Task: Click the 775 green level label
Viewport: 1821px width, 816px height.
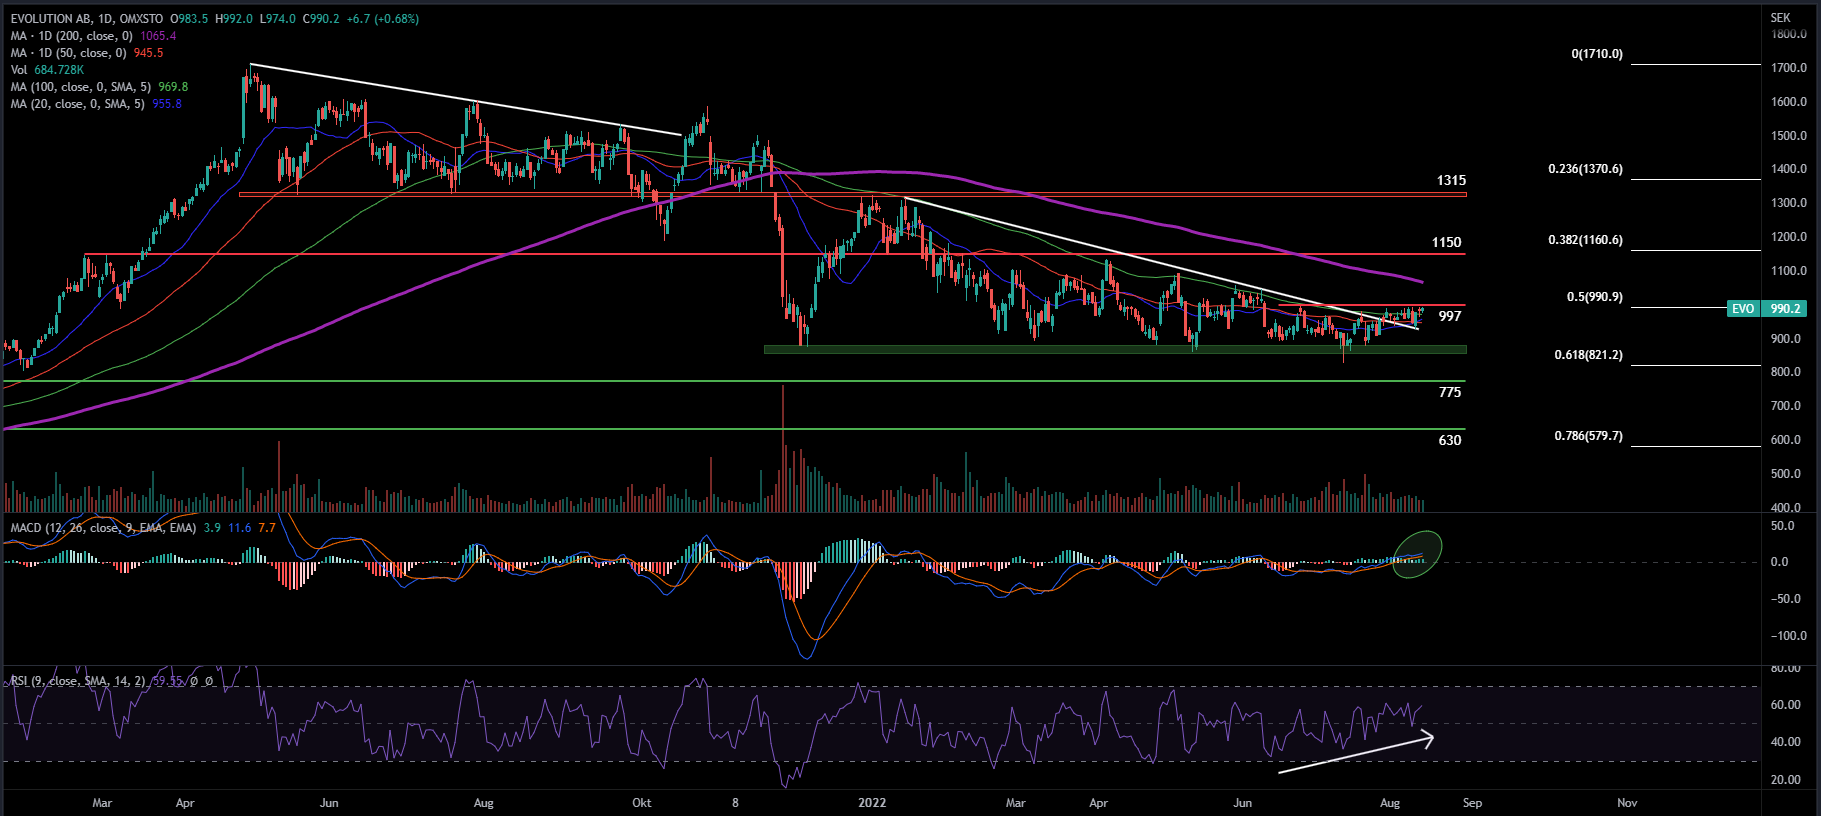Action: pos(1450,393)
